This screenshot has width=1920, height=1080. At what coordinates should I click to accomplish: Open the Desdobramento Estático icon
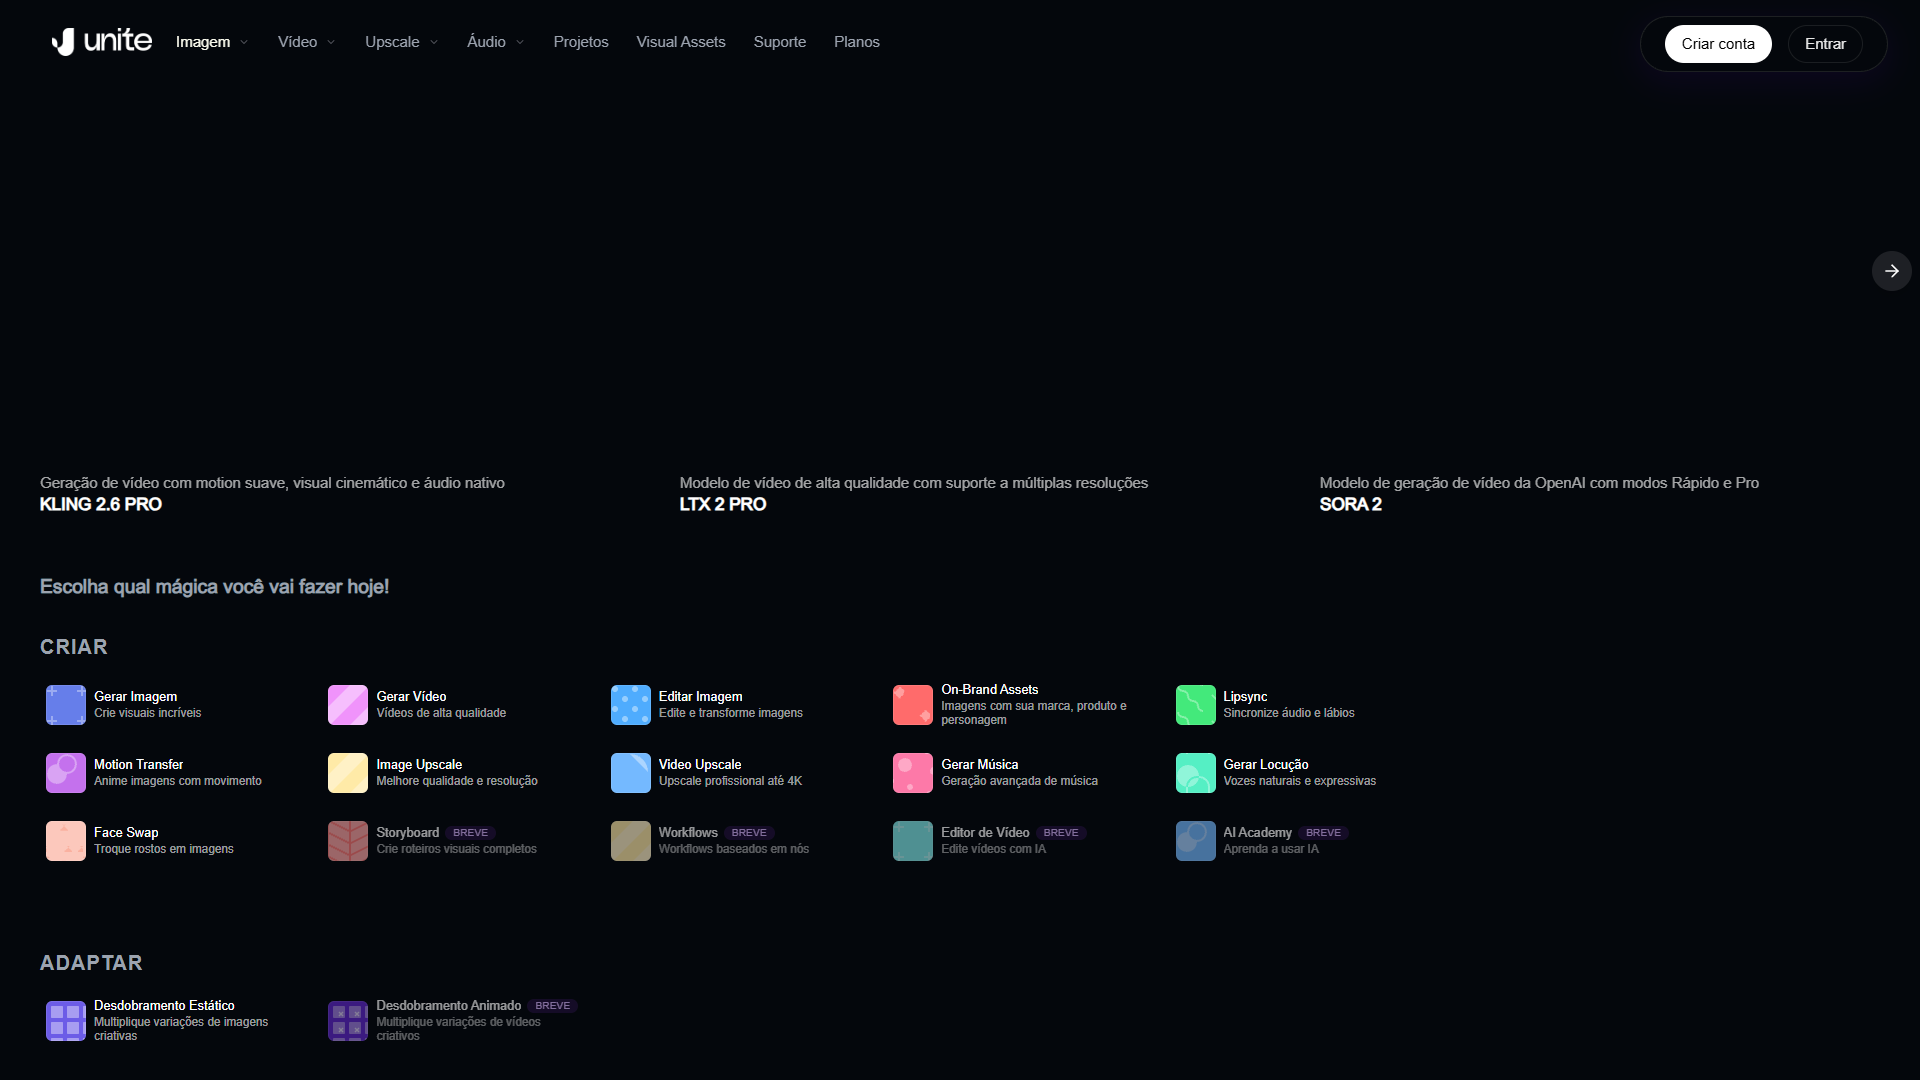click(x=66, y=1021)
